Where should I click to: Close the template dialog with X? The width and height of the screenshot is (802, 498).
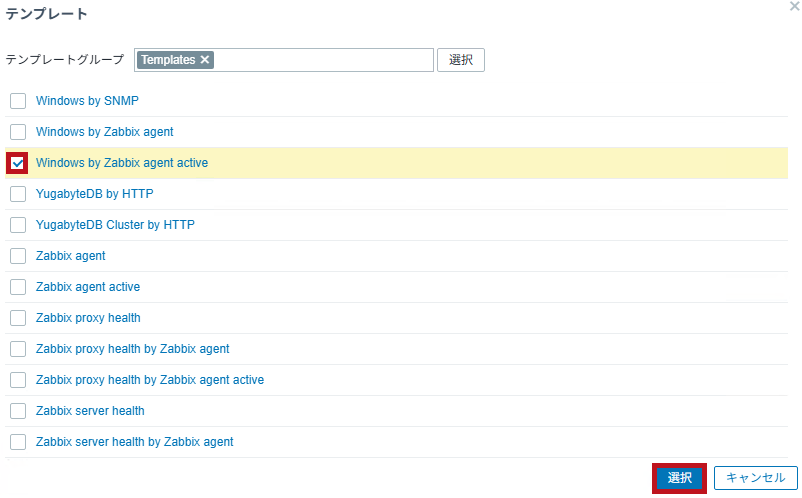[795, 7]
